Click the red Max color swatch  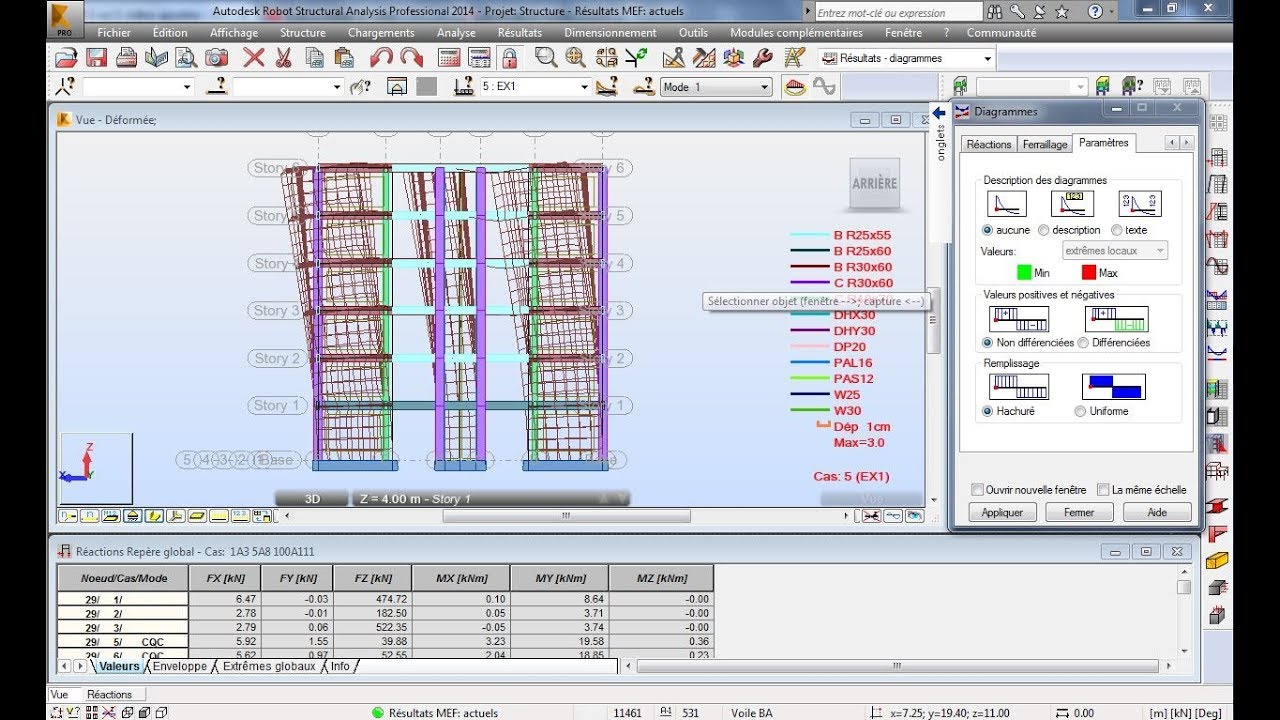pos(1089,272)
